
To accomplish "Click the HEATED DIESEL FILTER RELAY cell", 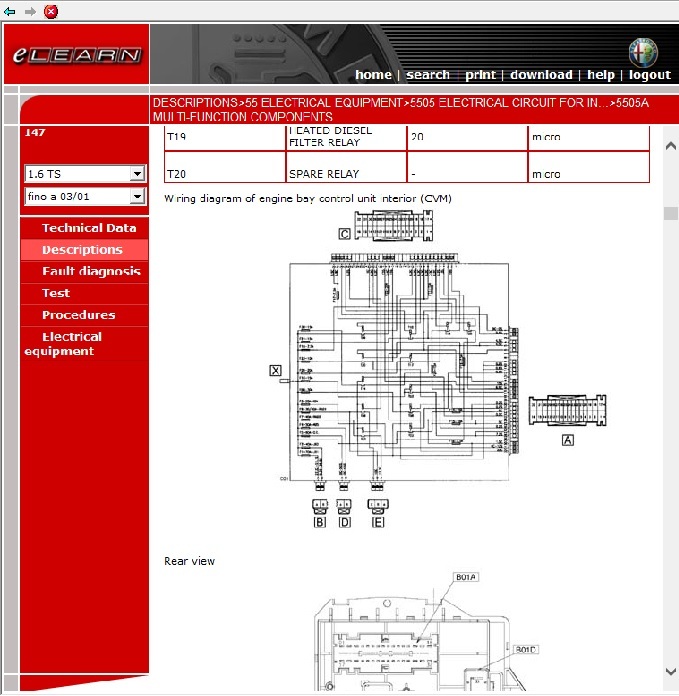I will click(346, 137).
